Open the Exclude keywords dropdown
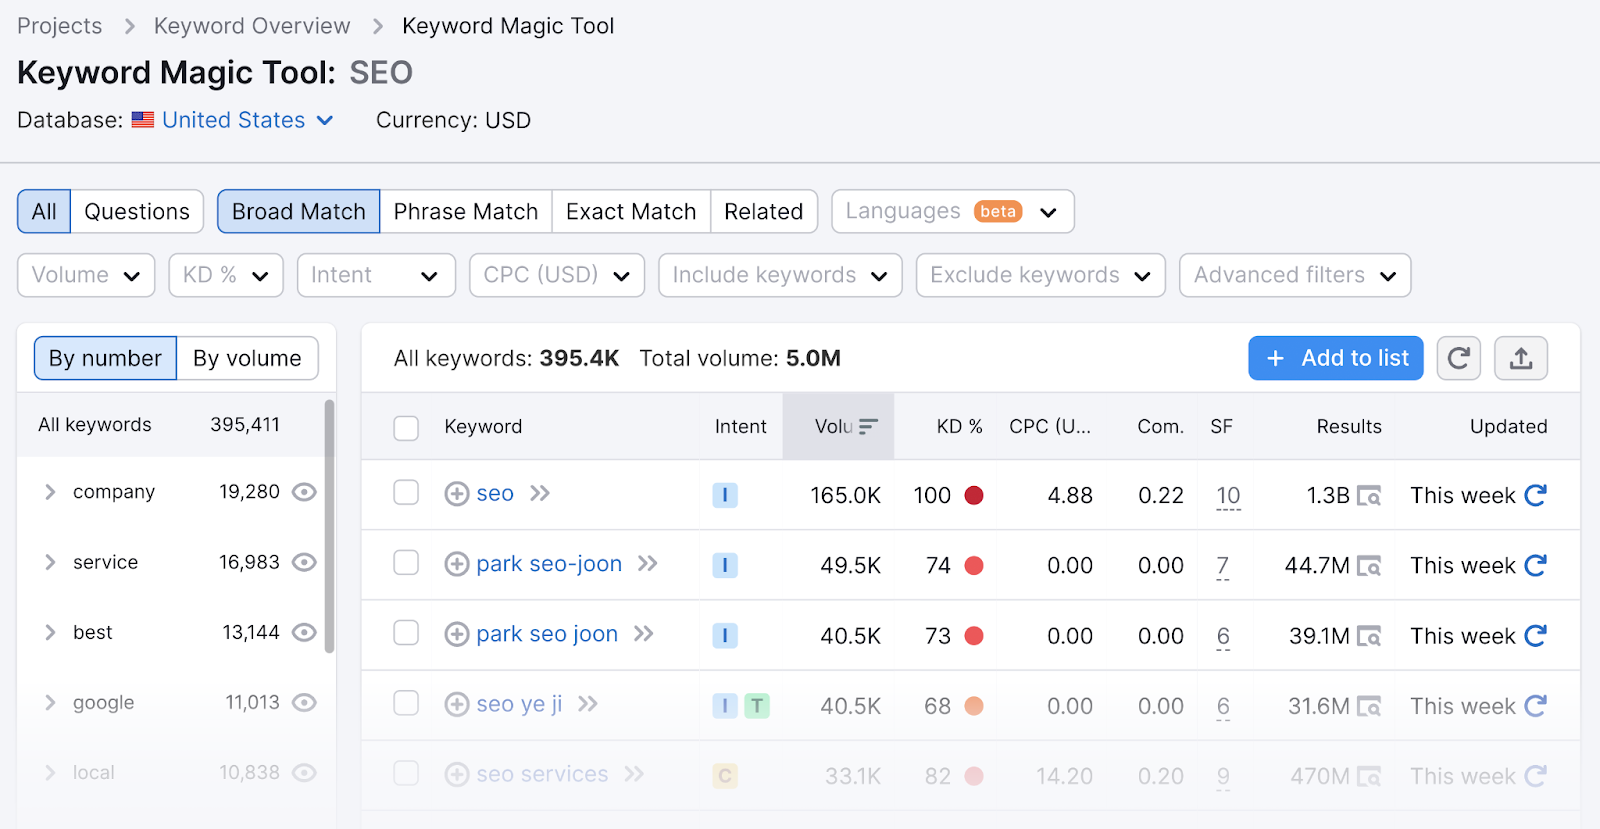 (1041, 275)
